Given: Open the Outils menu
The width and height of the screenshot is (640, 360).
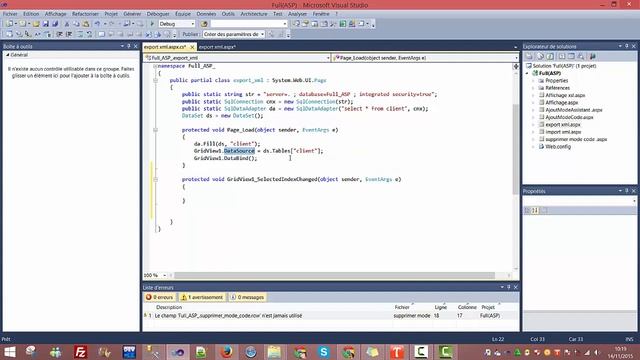Looking at the screenshot, I should click(228, 14).
